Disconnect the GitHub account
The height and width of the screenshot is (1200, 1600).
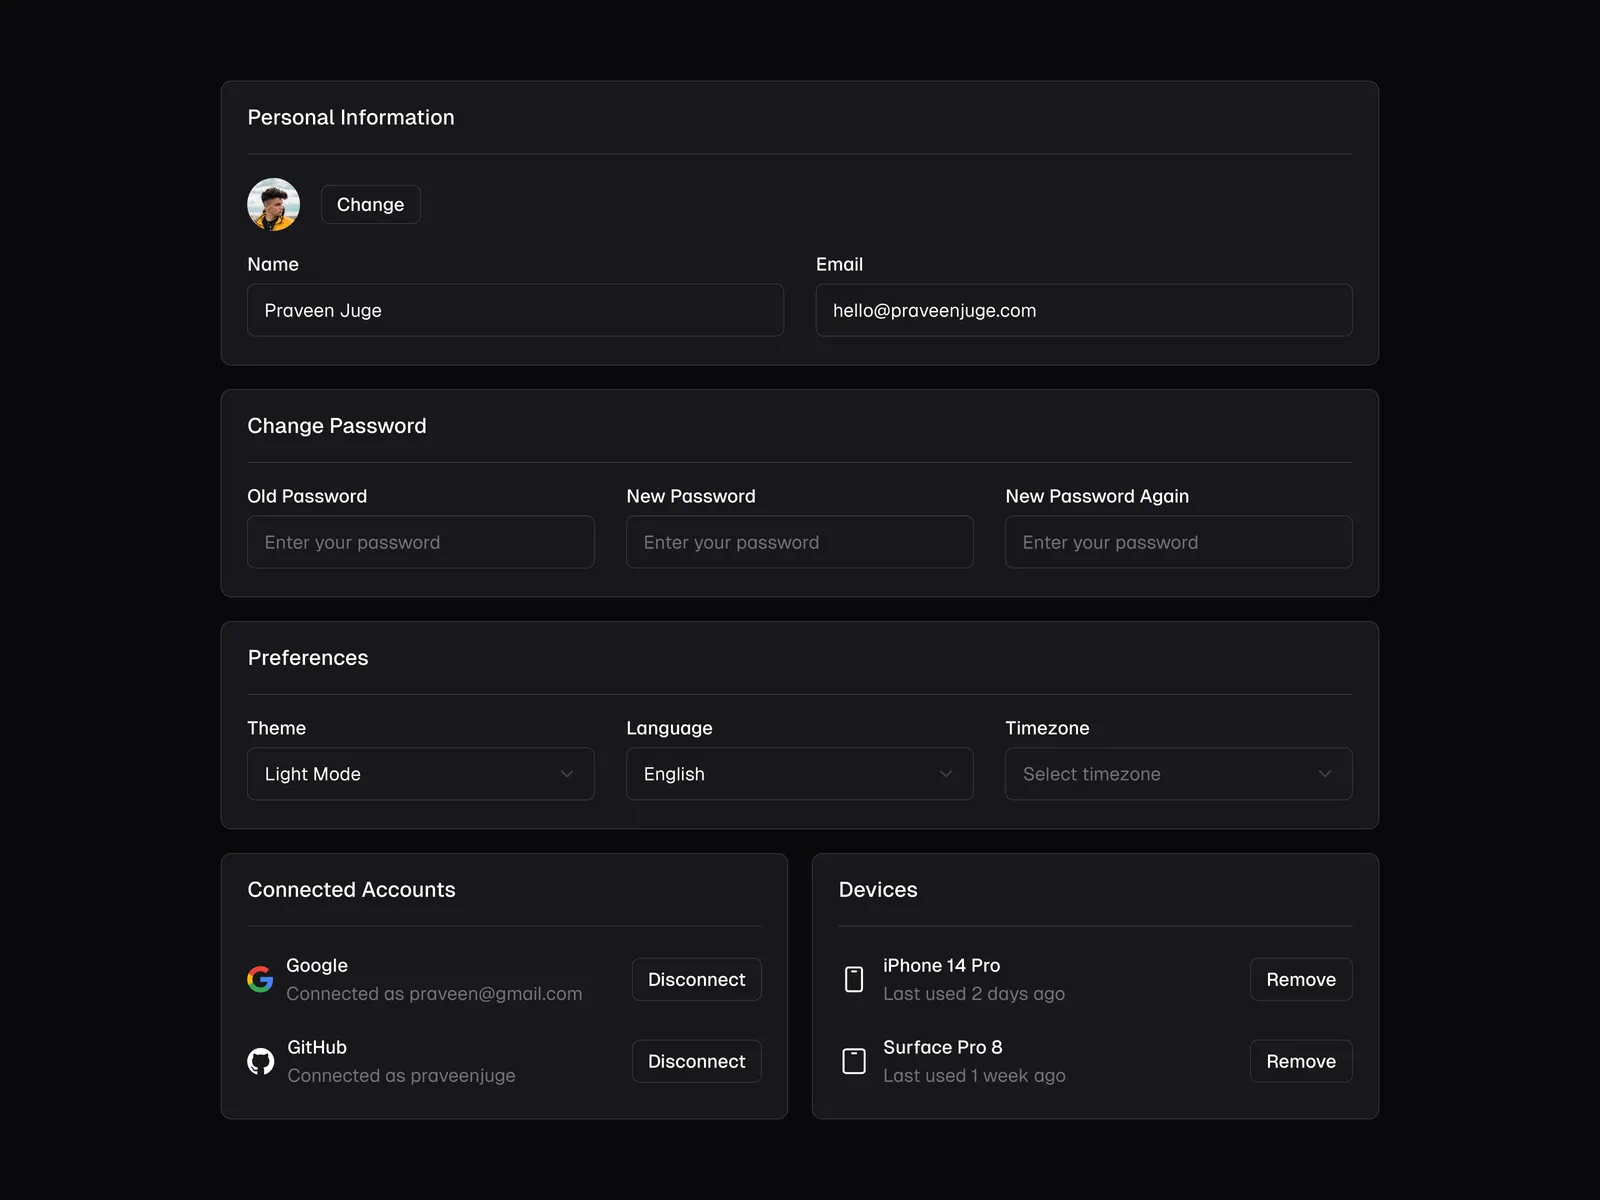pos(696,1061)
